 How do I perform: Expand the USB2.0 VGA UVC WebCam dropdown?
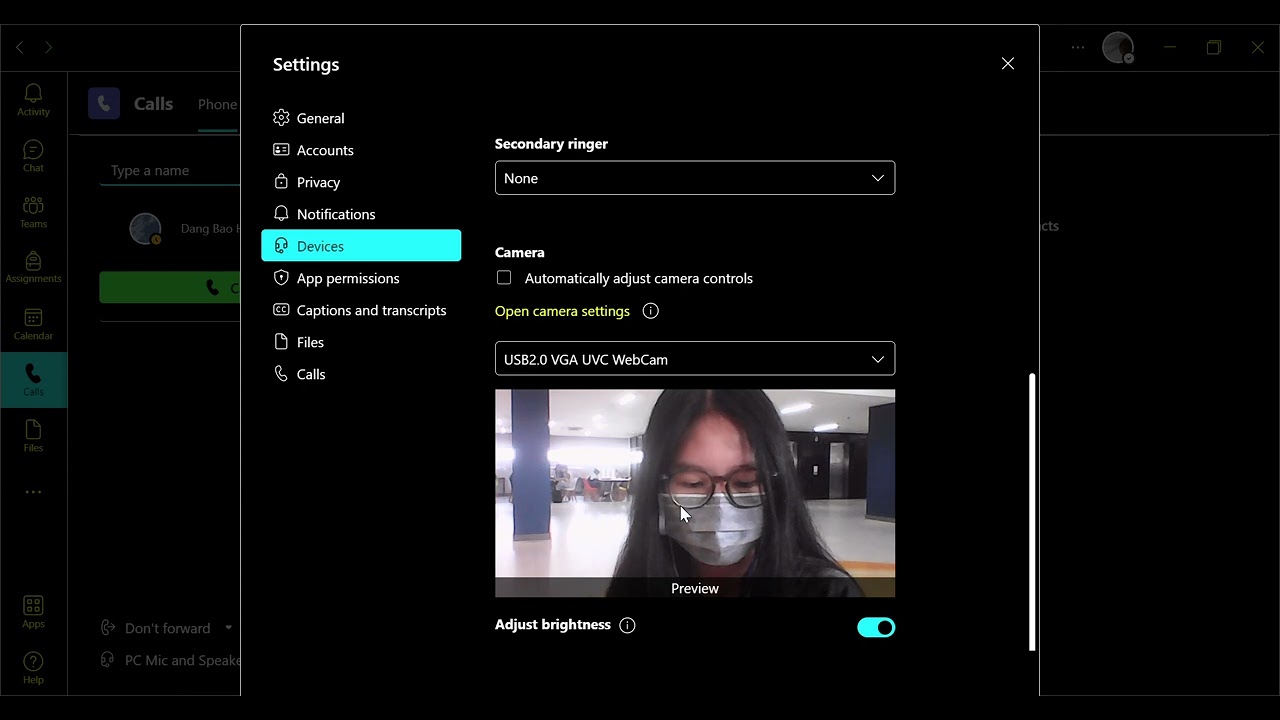coord(695,359)
